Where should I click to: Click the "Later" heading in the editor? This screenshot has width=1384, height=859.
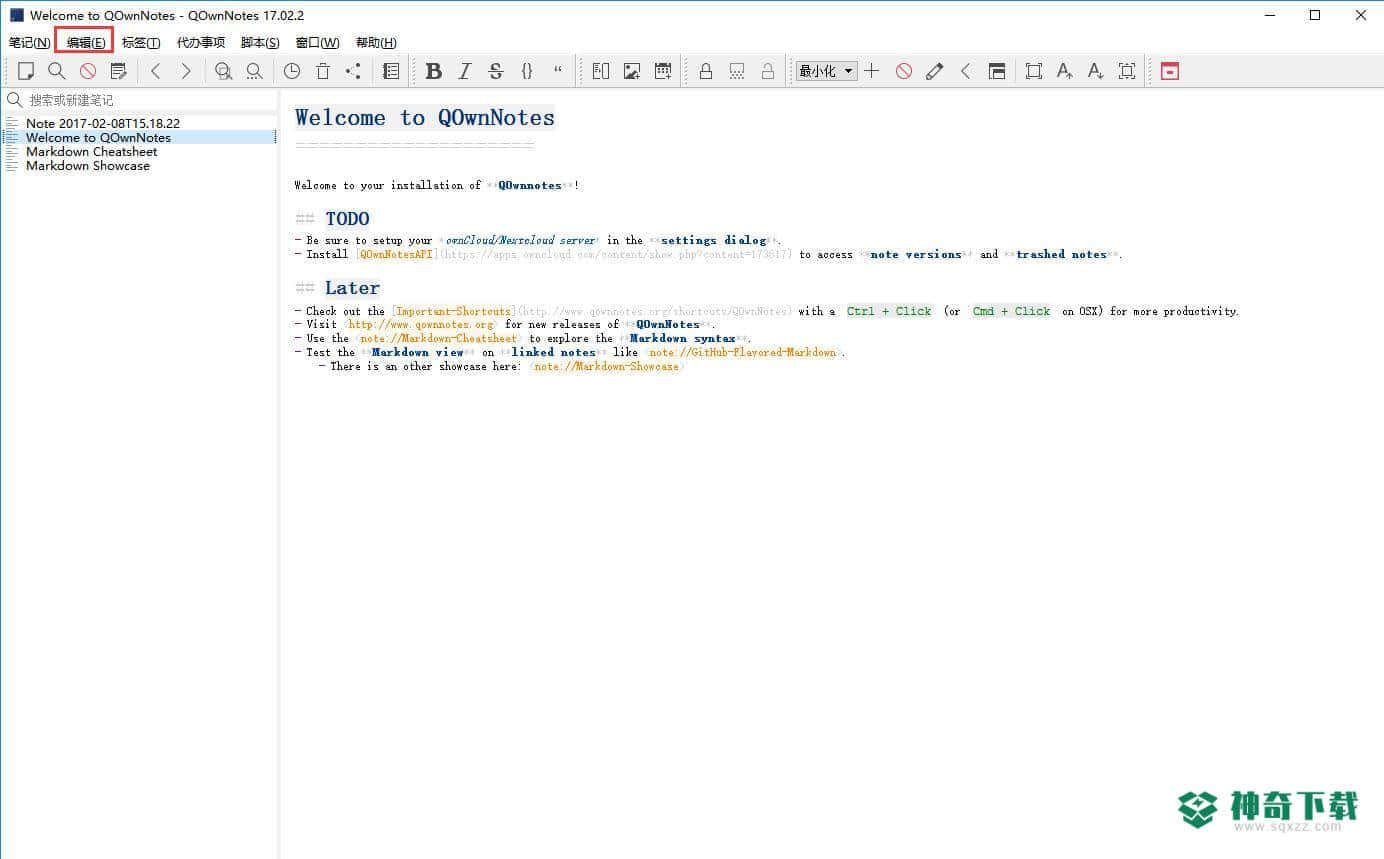tap(352, 288)
